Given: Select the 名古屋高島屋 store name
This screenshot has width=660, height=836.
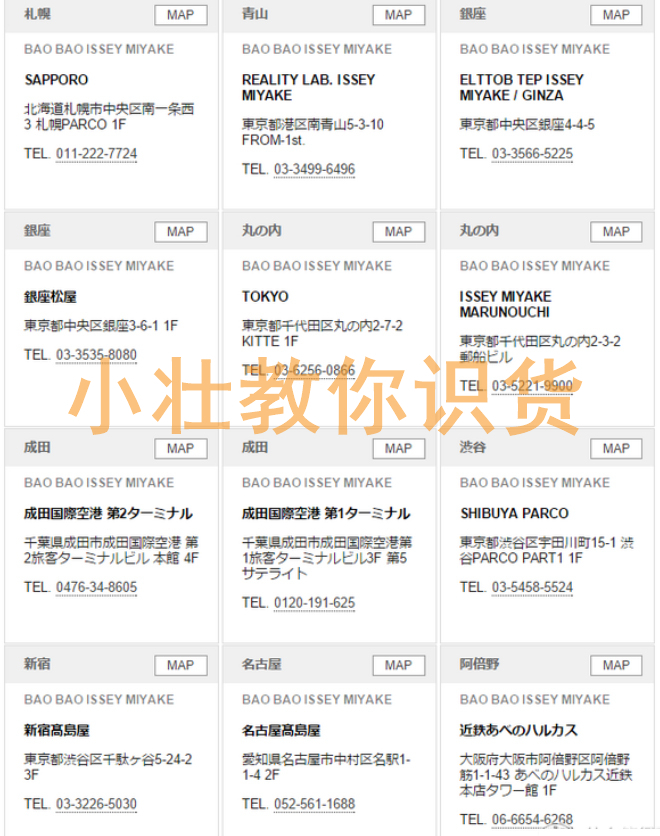Looking at the screenshot, I should (281, 730).
